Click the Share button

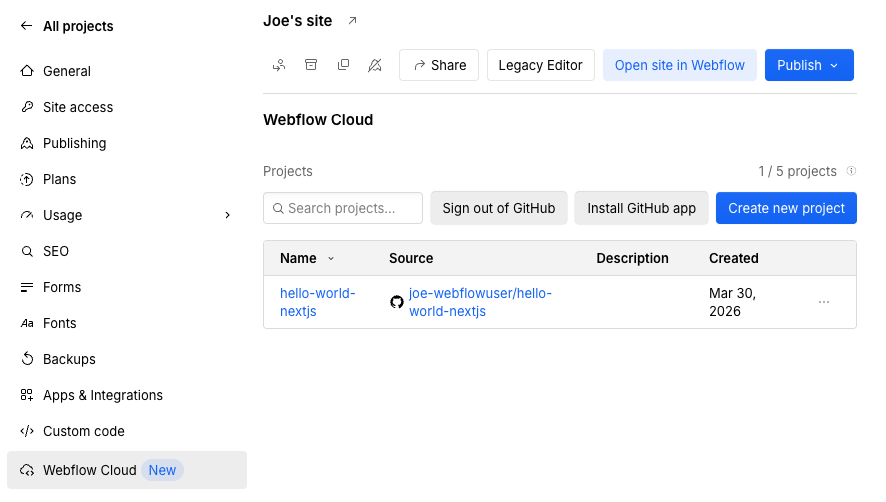coord(439,65)
